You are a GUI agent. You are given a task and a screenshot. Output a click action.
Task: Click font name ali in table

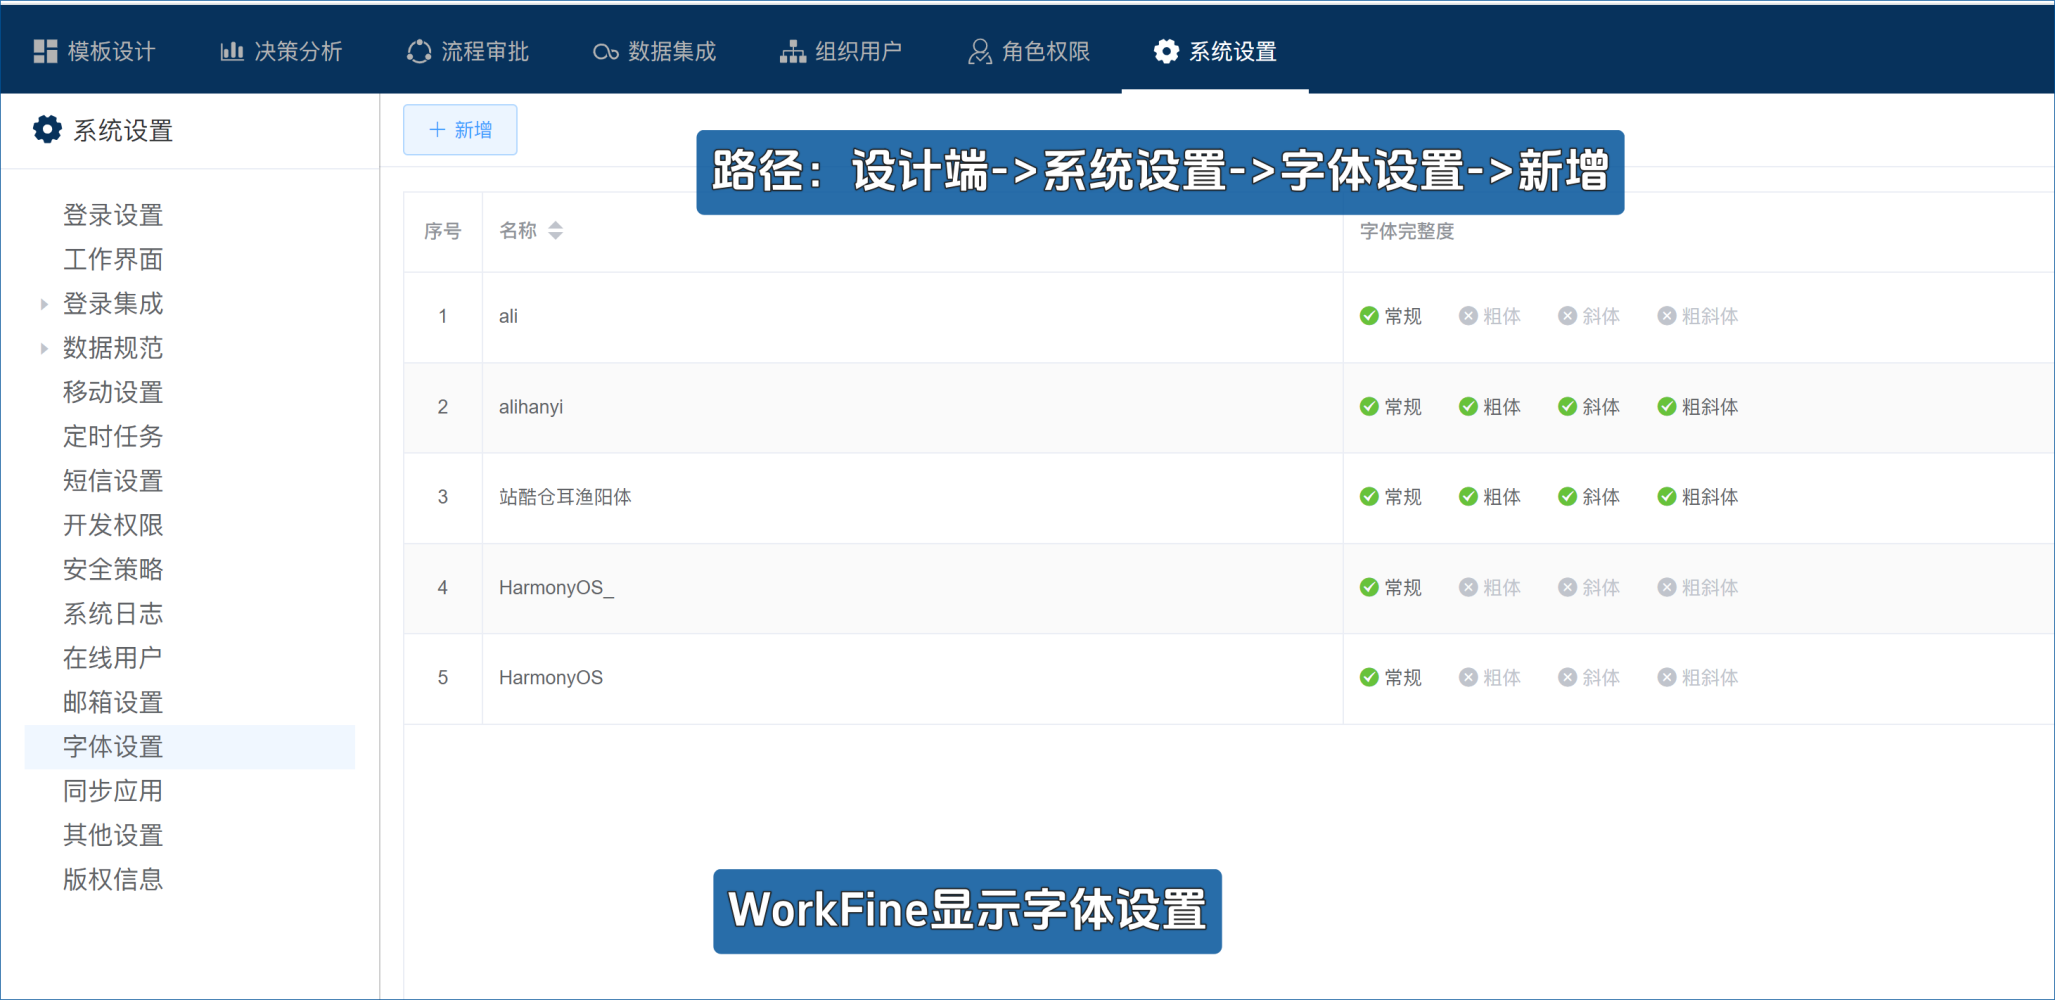[508, 316]
